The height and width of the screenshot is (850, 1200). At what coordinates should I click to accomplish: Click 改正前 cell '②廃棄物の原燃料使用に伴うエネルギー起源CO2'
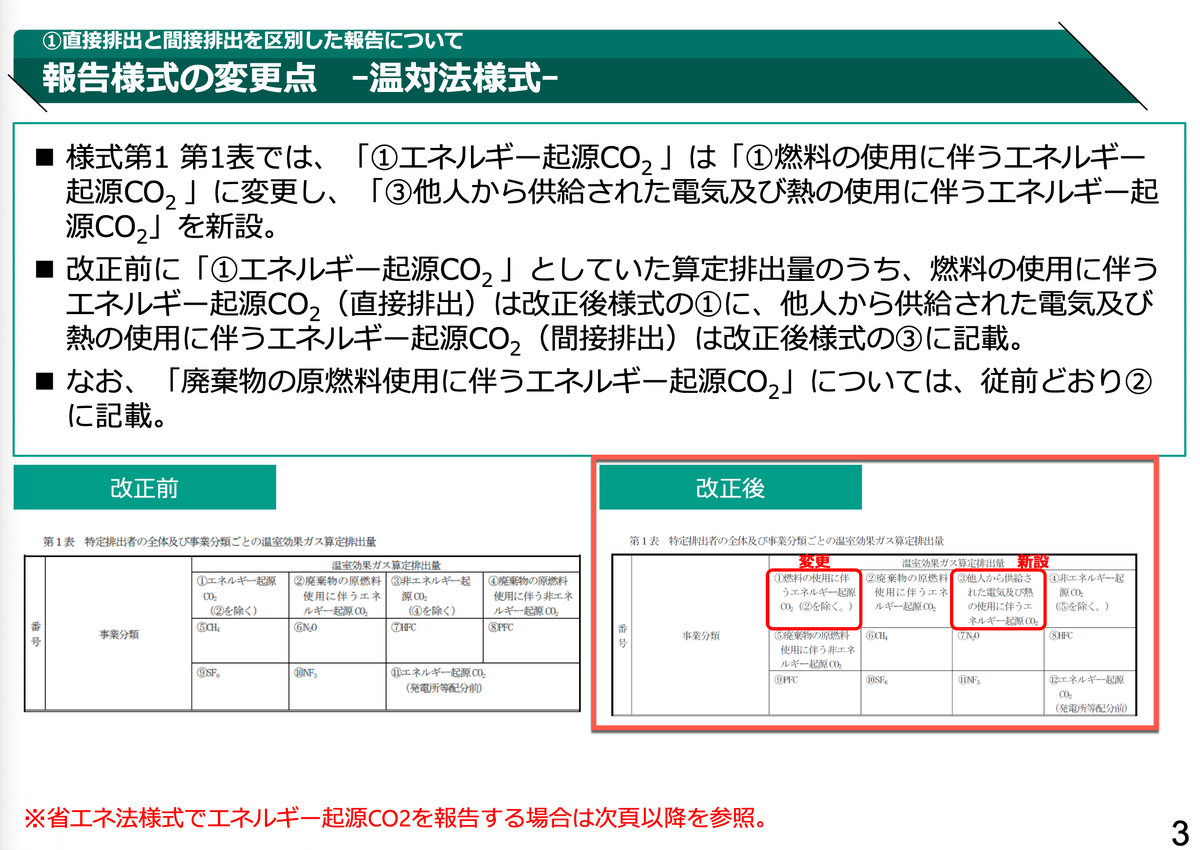point(335,595)
